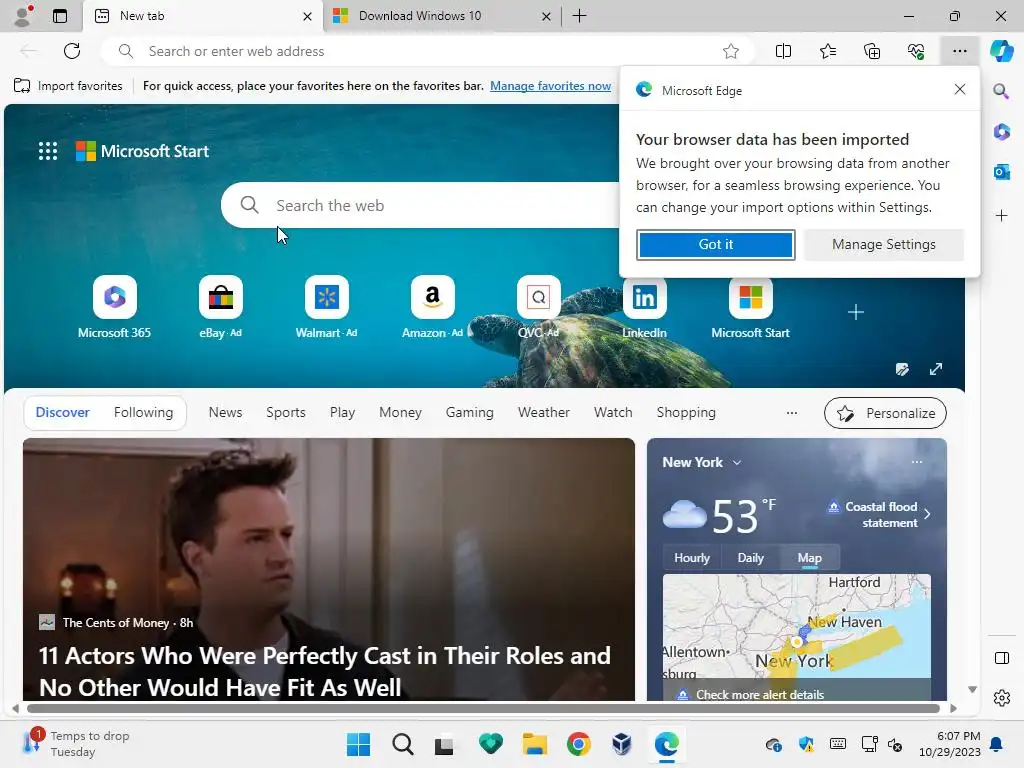Show the Hourly weather forecast tab

click(x=692, y=558)
